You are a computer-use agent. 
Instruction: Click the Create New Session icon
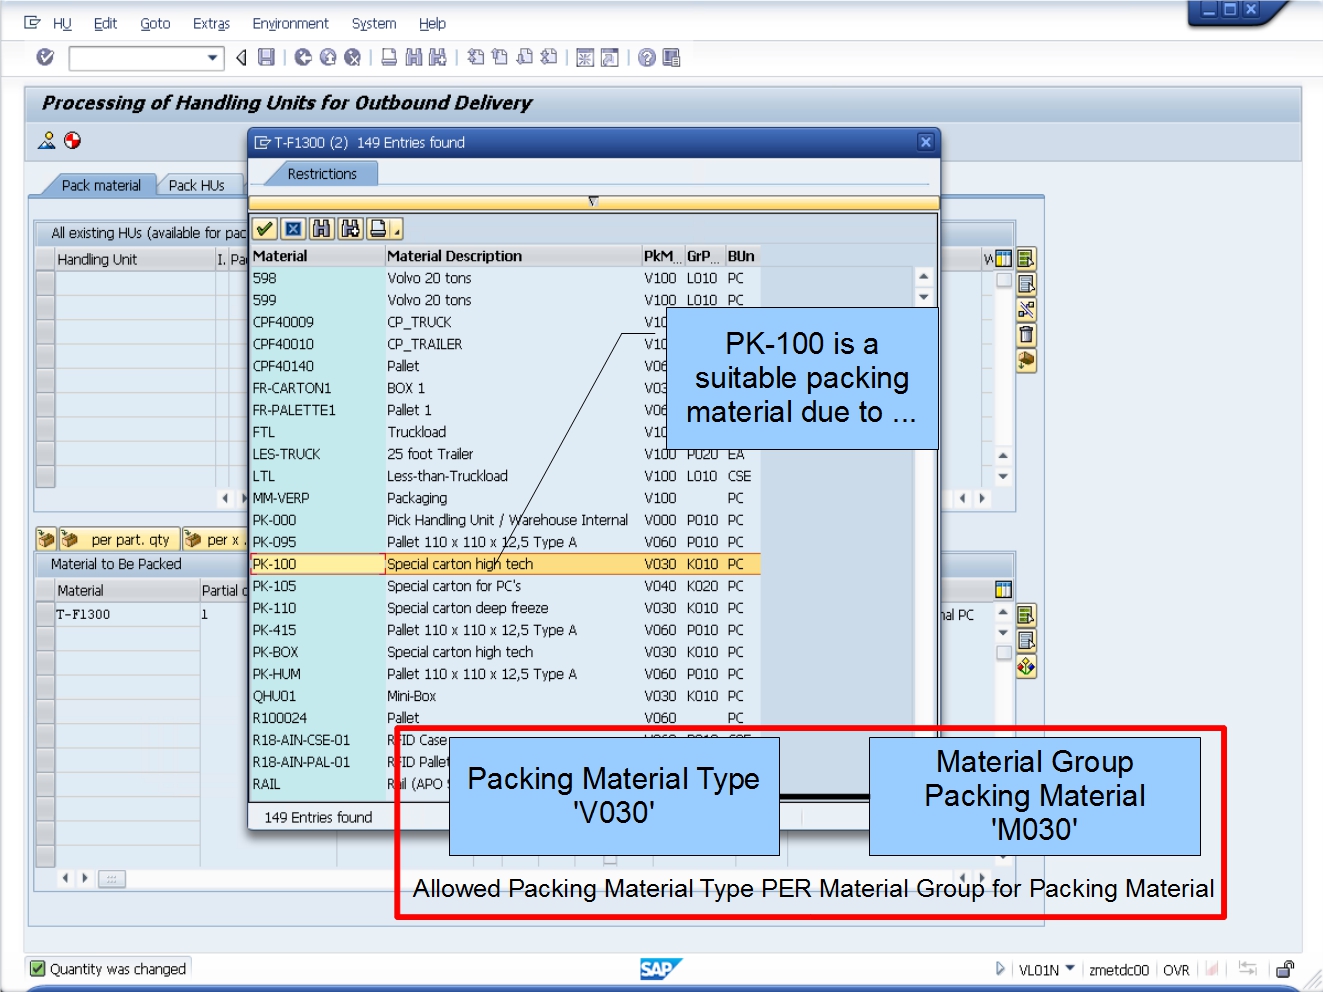[x=585, y=57]
